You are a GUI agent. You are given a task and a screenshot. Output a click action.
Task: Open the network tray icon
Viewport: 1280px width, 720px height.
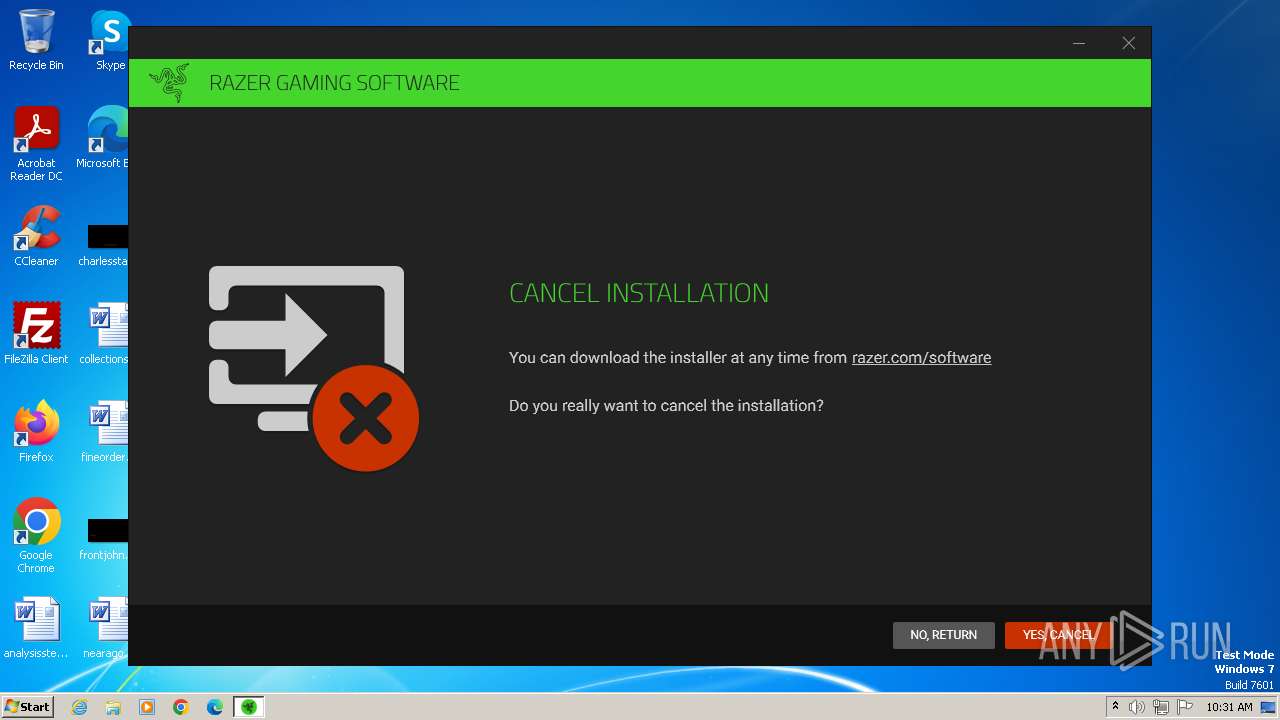[1161, 707]
